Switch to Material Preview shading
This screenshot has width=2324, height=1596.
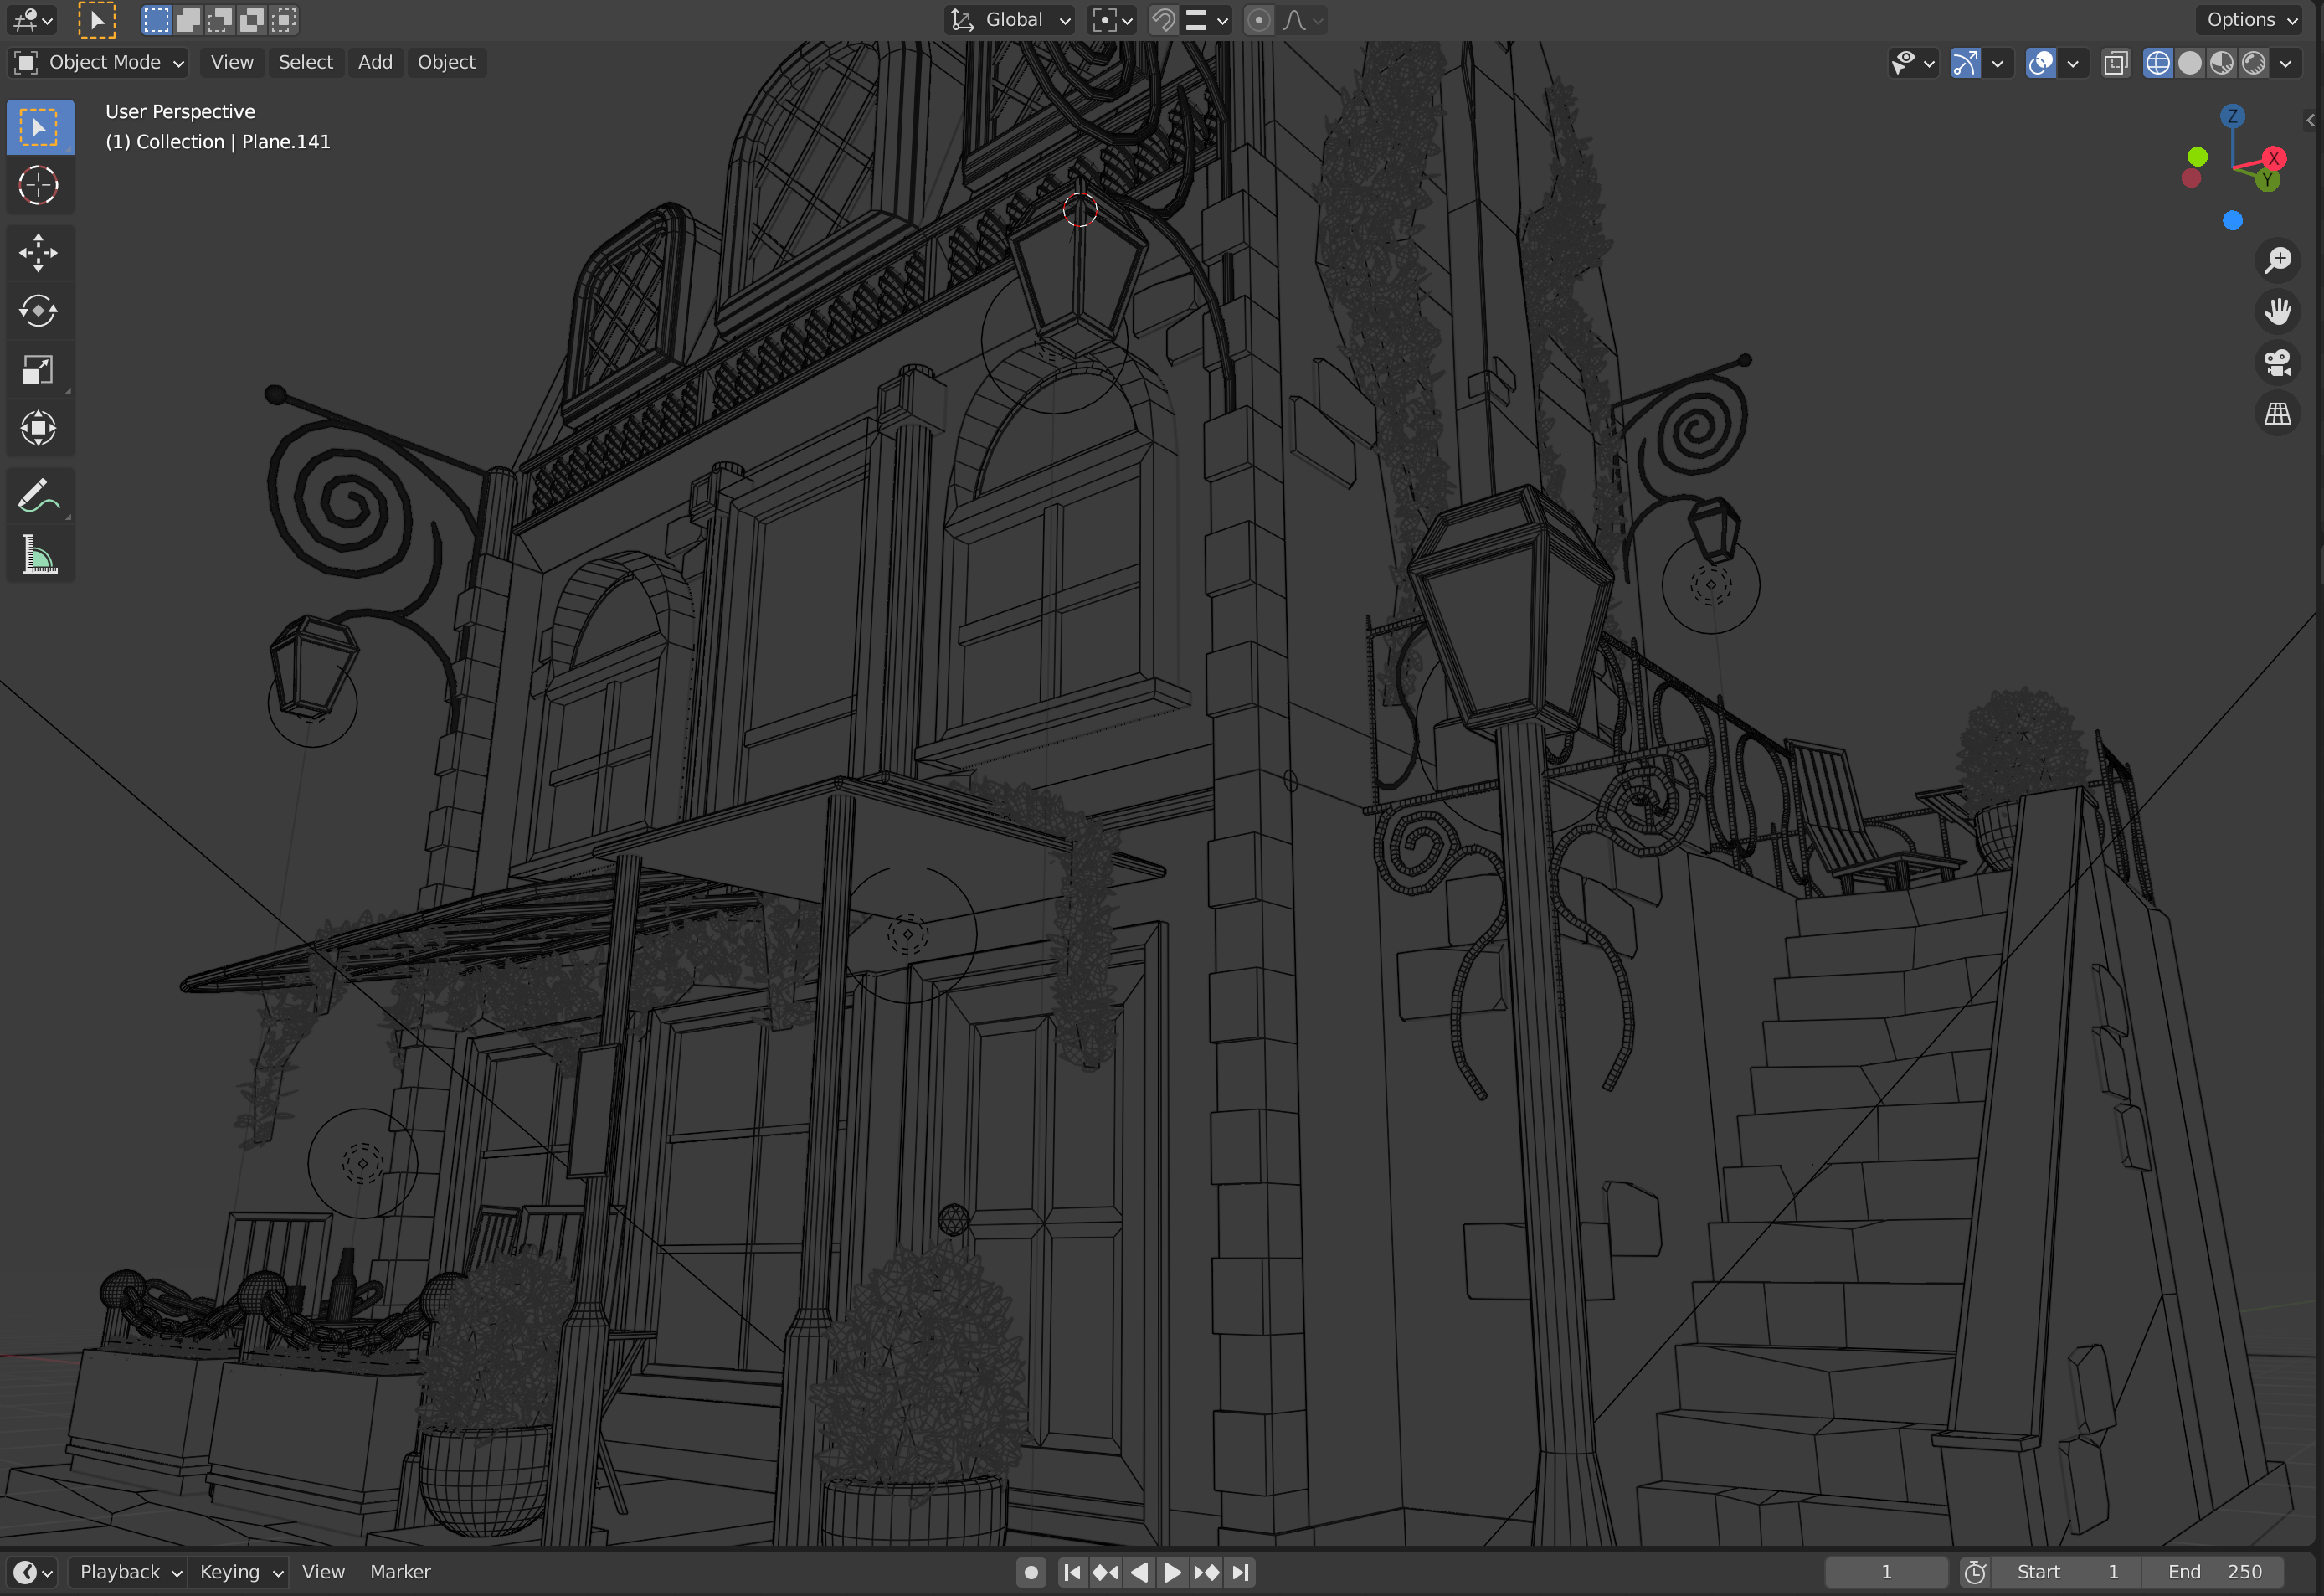tap(2221, 63)
